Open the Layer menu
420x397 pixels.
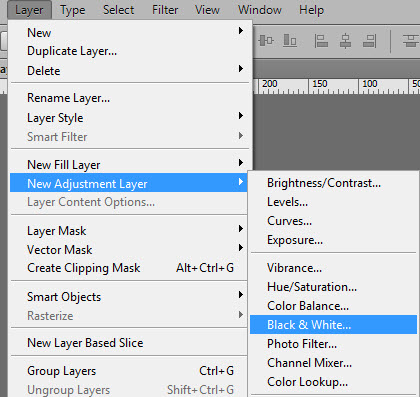[29, 10]
